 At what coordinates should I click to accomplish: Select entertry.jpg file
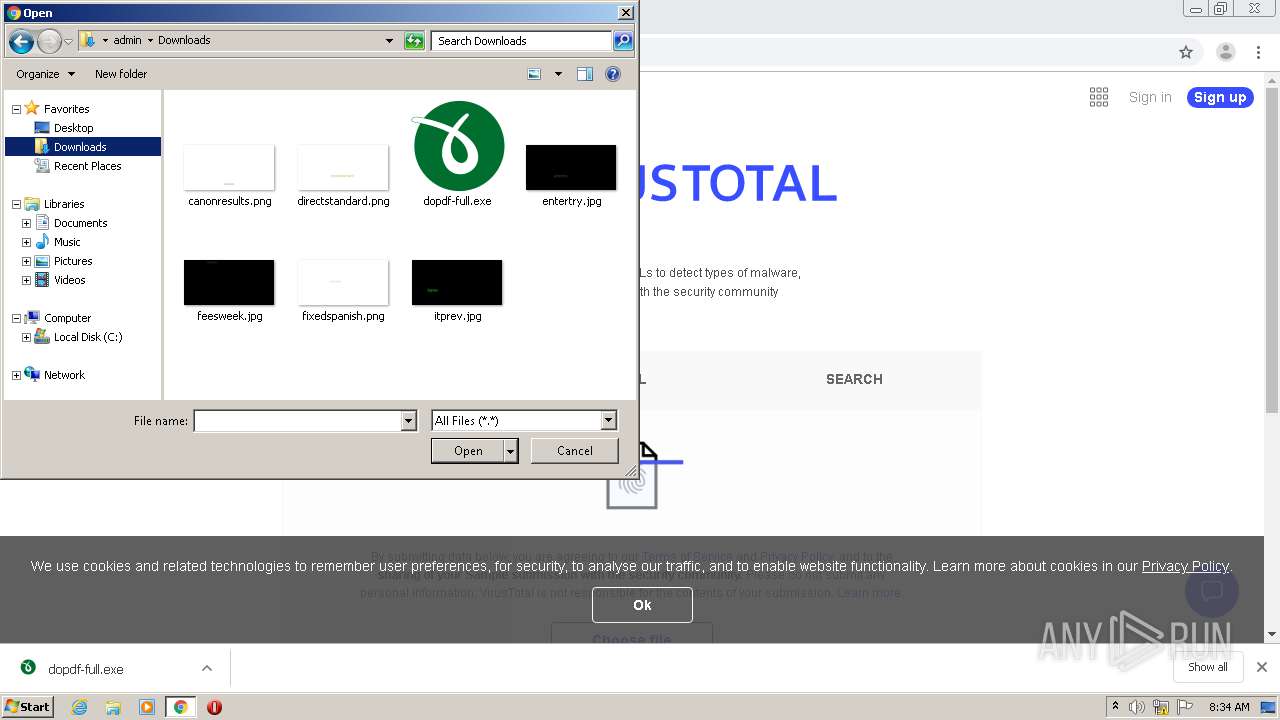[x=571, y=167]
